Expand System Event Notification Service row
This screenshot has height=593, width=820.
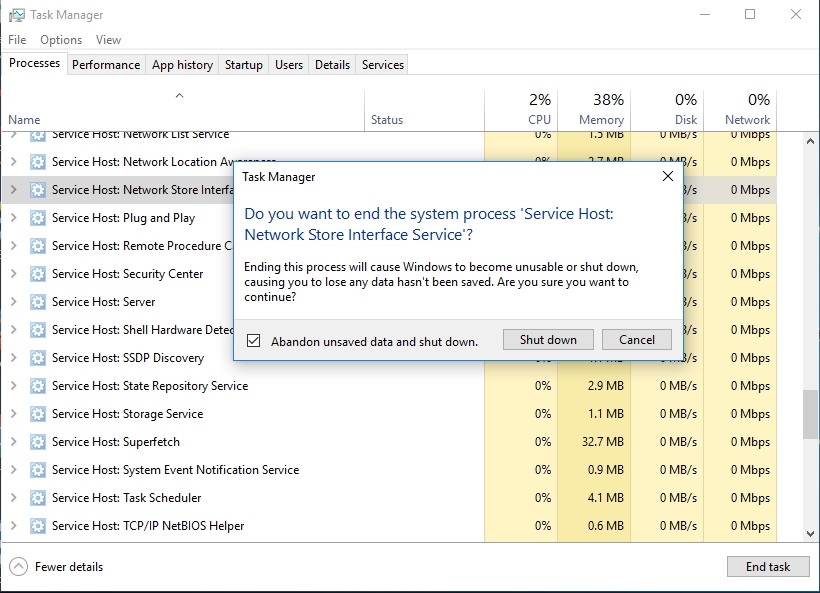click(13, 470)
